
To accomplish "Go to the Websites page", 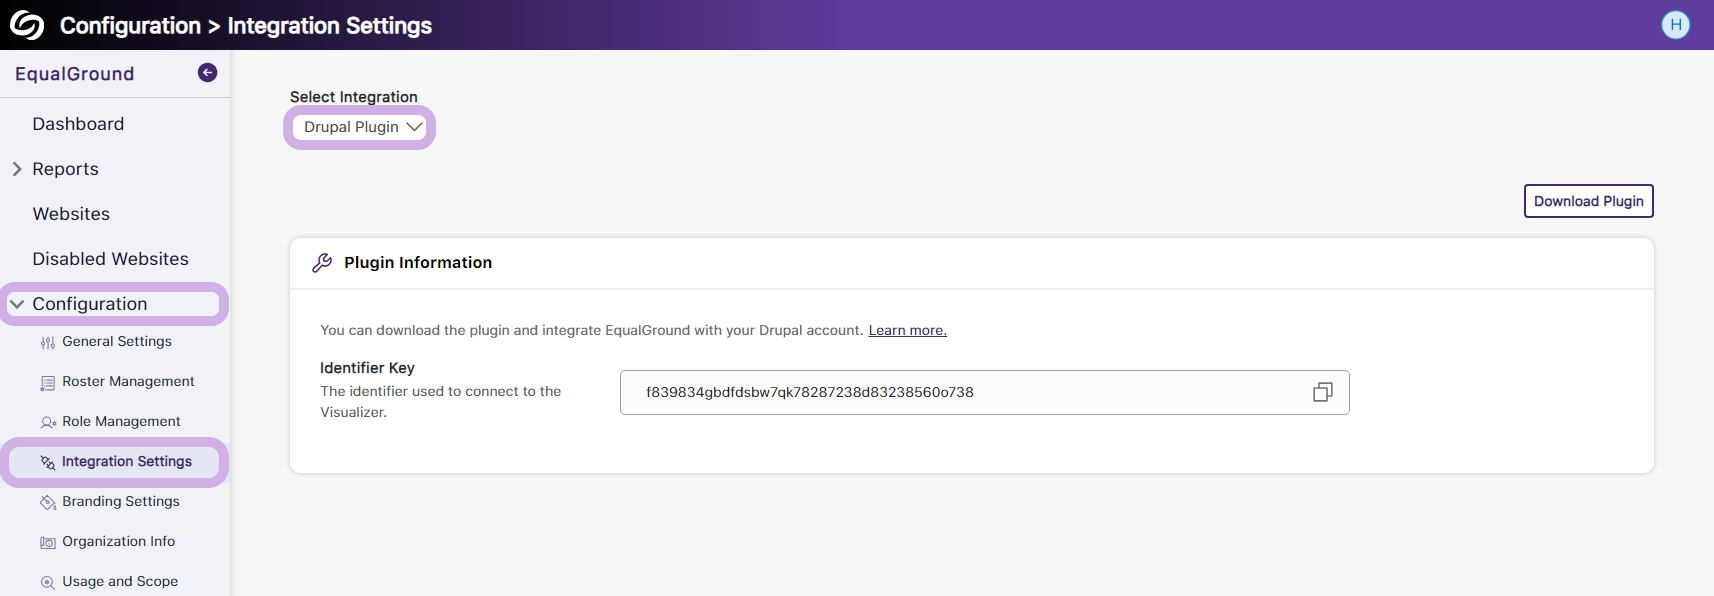I will pos(71,214).
